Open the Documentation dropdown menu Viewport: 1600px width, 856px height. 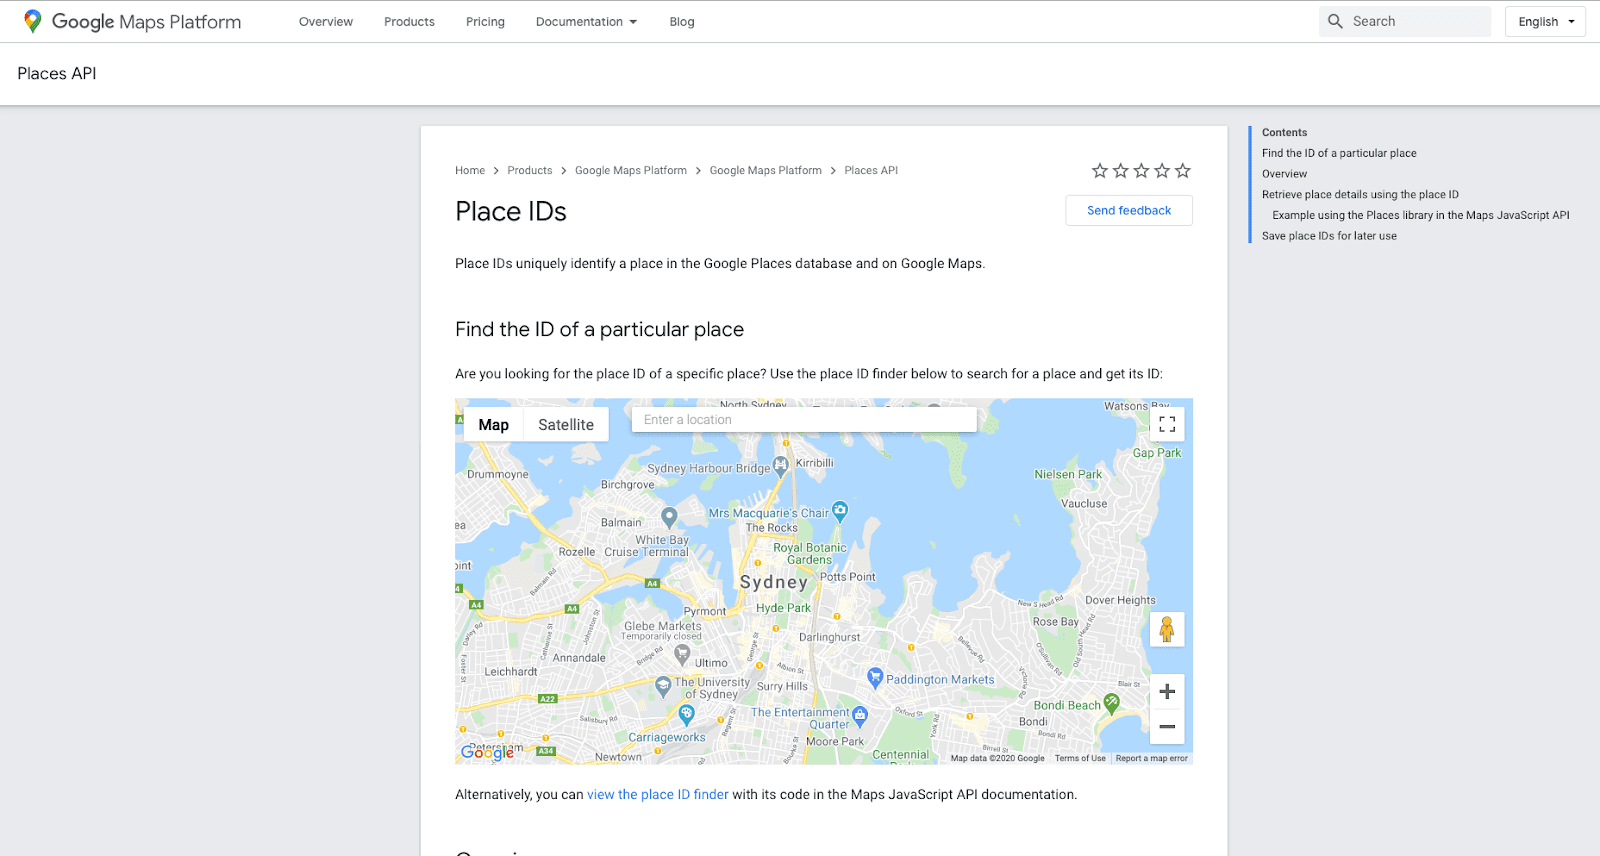[x=586, y=21]
